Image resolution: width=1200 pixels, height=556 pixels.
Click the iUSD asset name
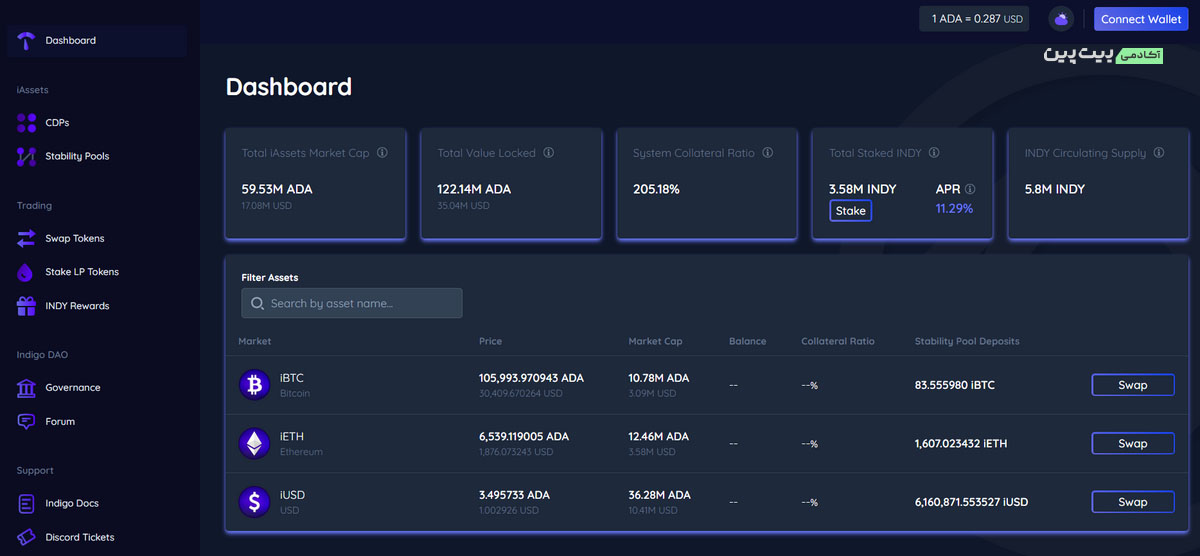coord(292,496)
